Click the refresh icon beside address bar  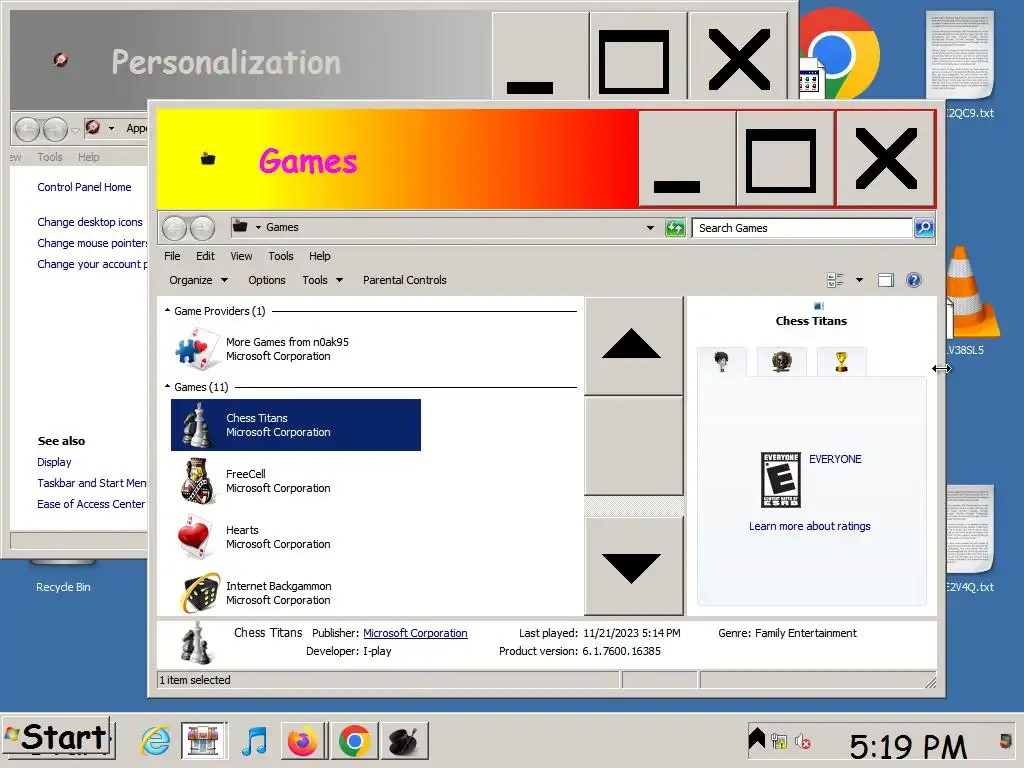pyautogui.click(x=675, y=227)
